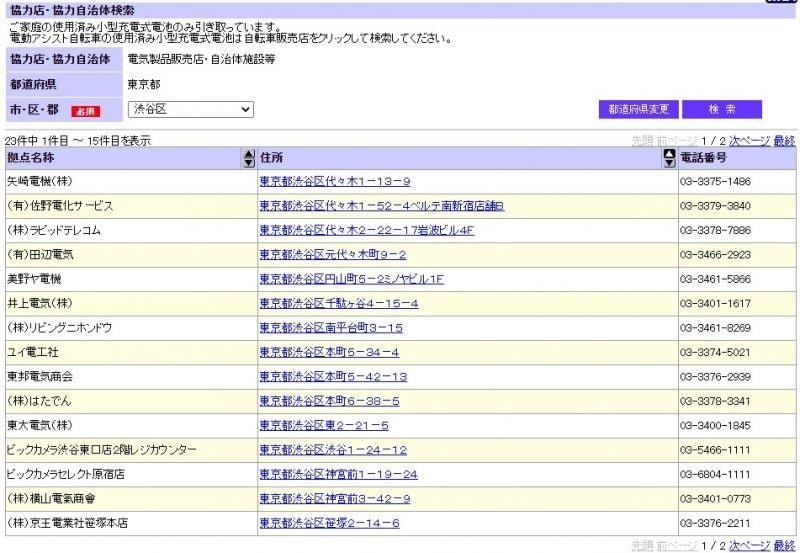Go to 次ページ in the bottom pagination

click(749, 546)
